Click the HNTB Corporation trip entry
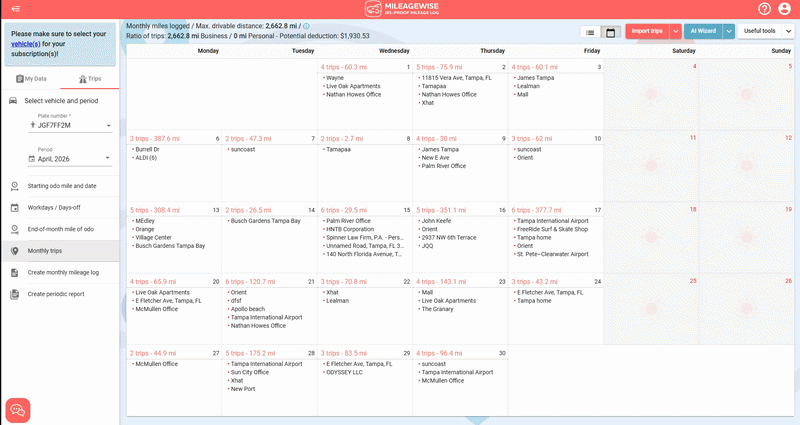This screenshot has width=800, height=425. click(350, 229)
